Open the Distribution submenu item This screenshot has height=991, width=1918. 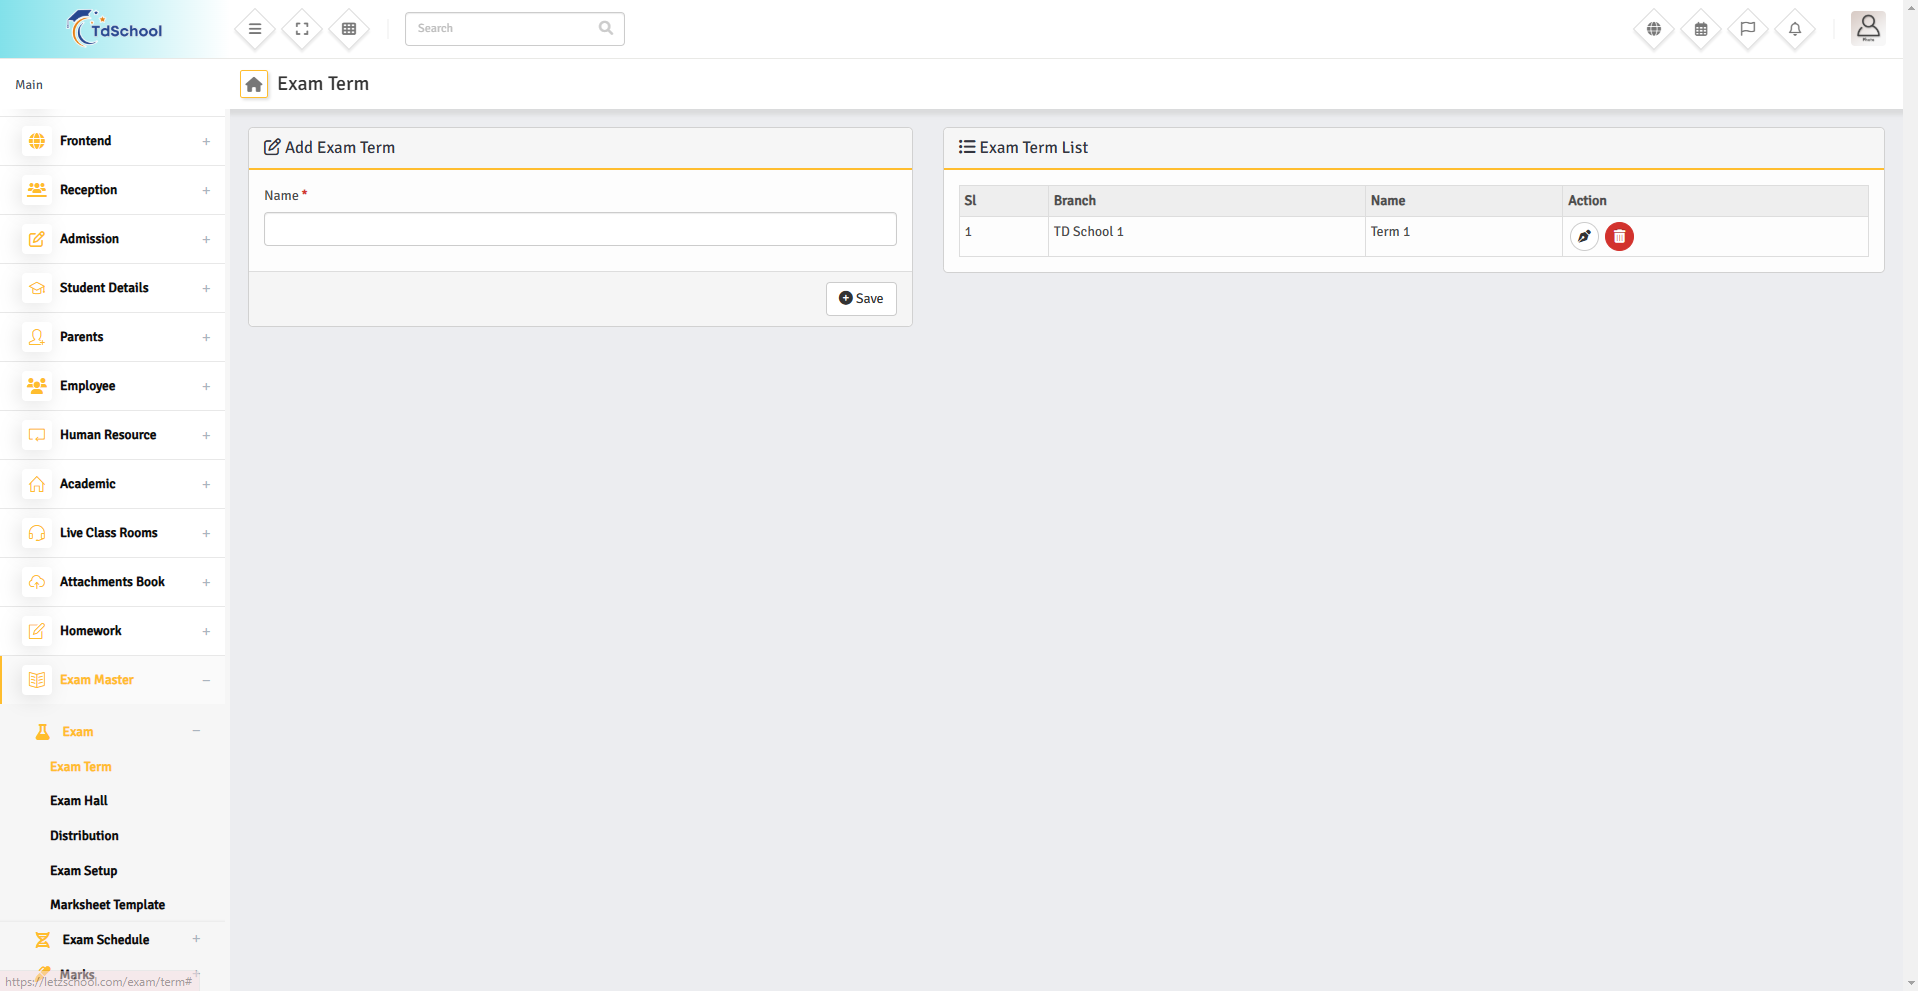(84, 836)
